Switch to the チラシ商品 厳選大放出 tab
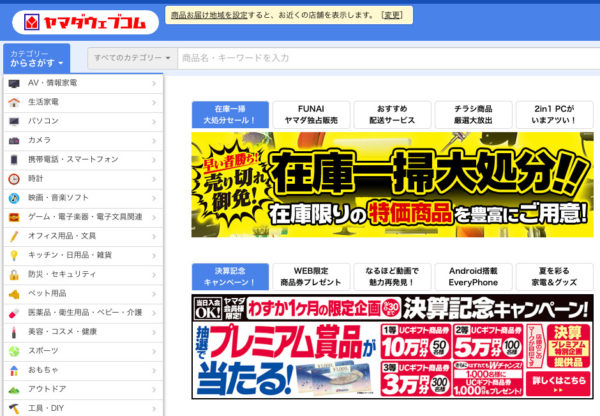The image size is (600, 416). click(473, 114)
